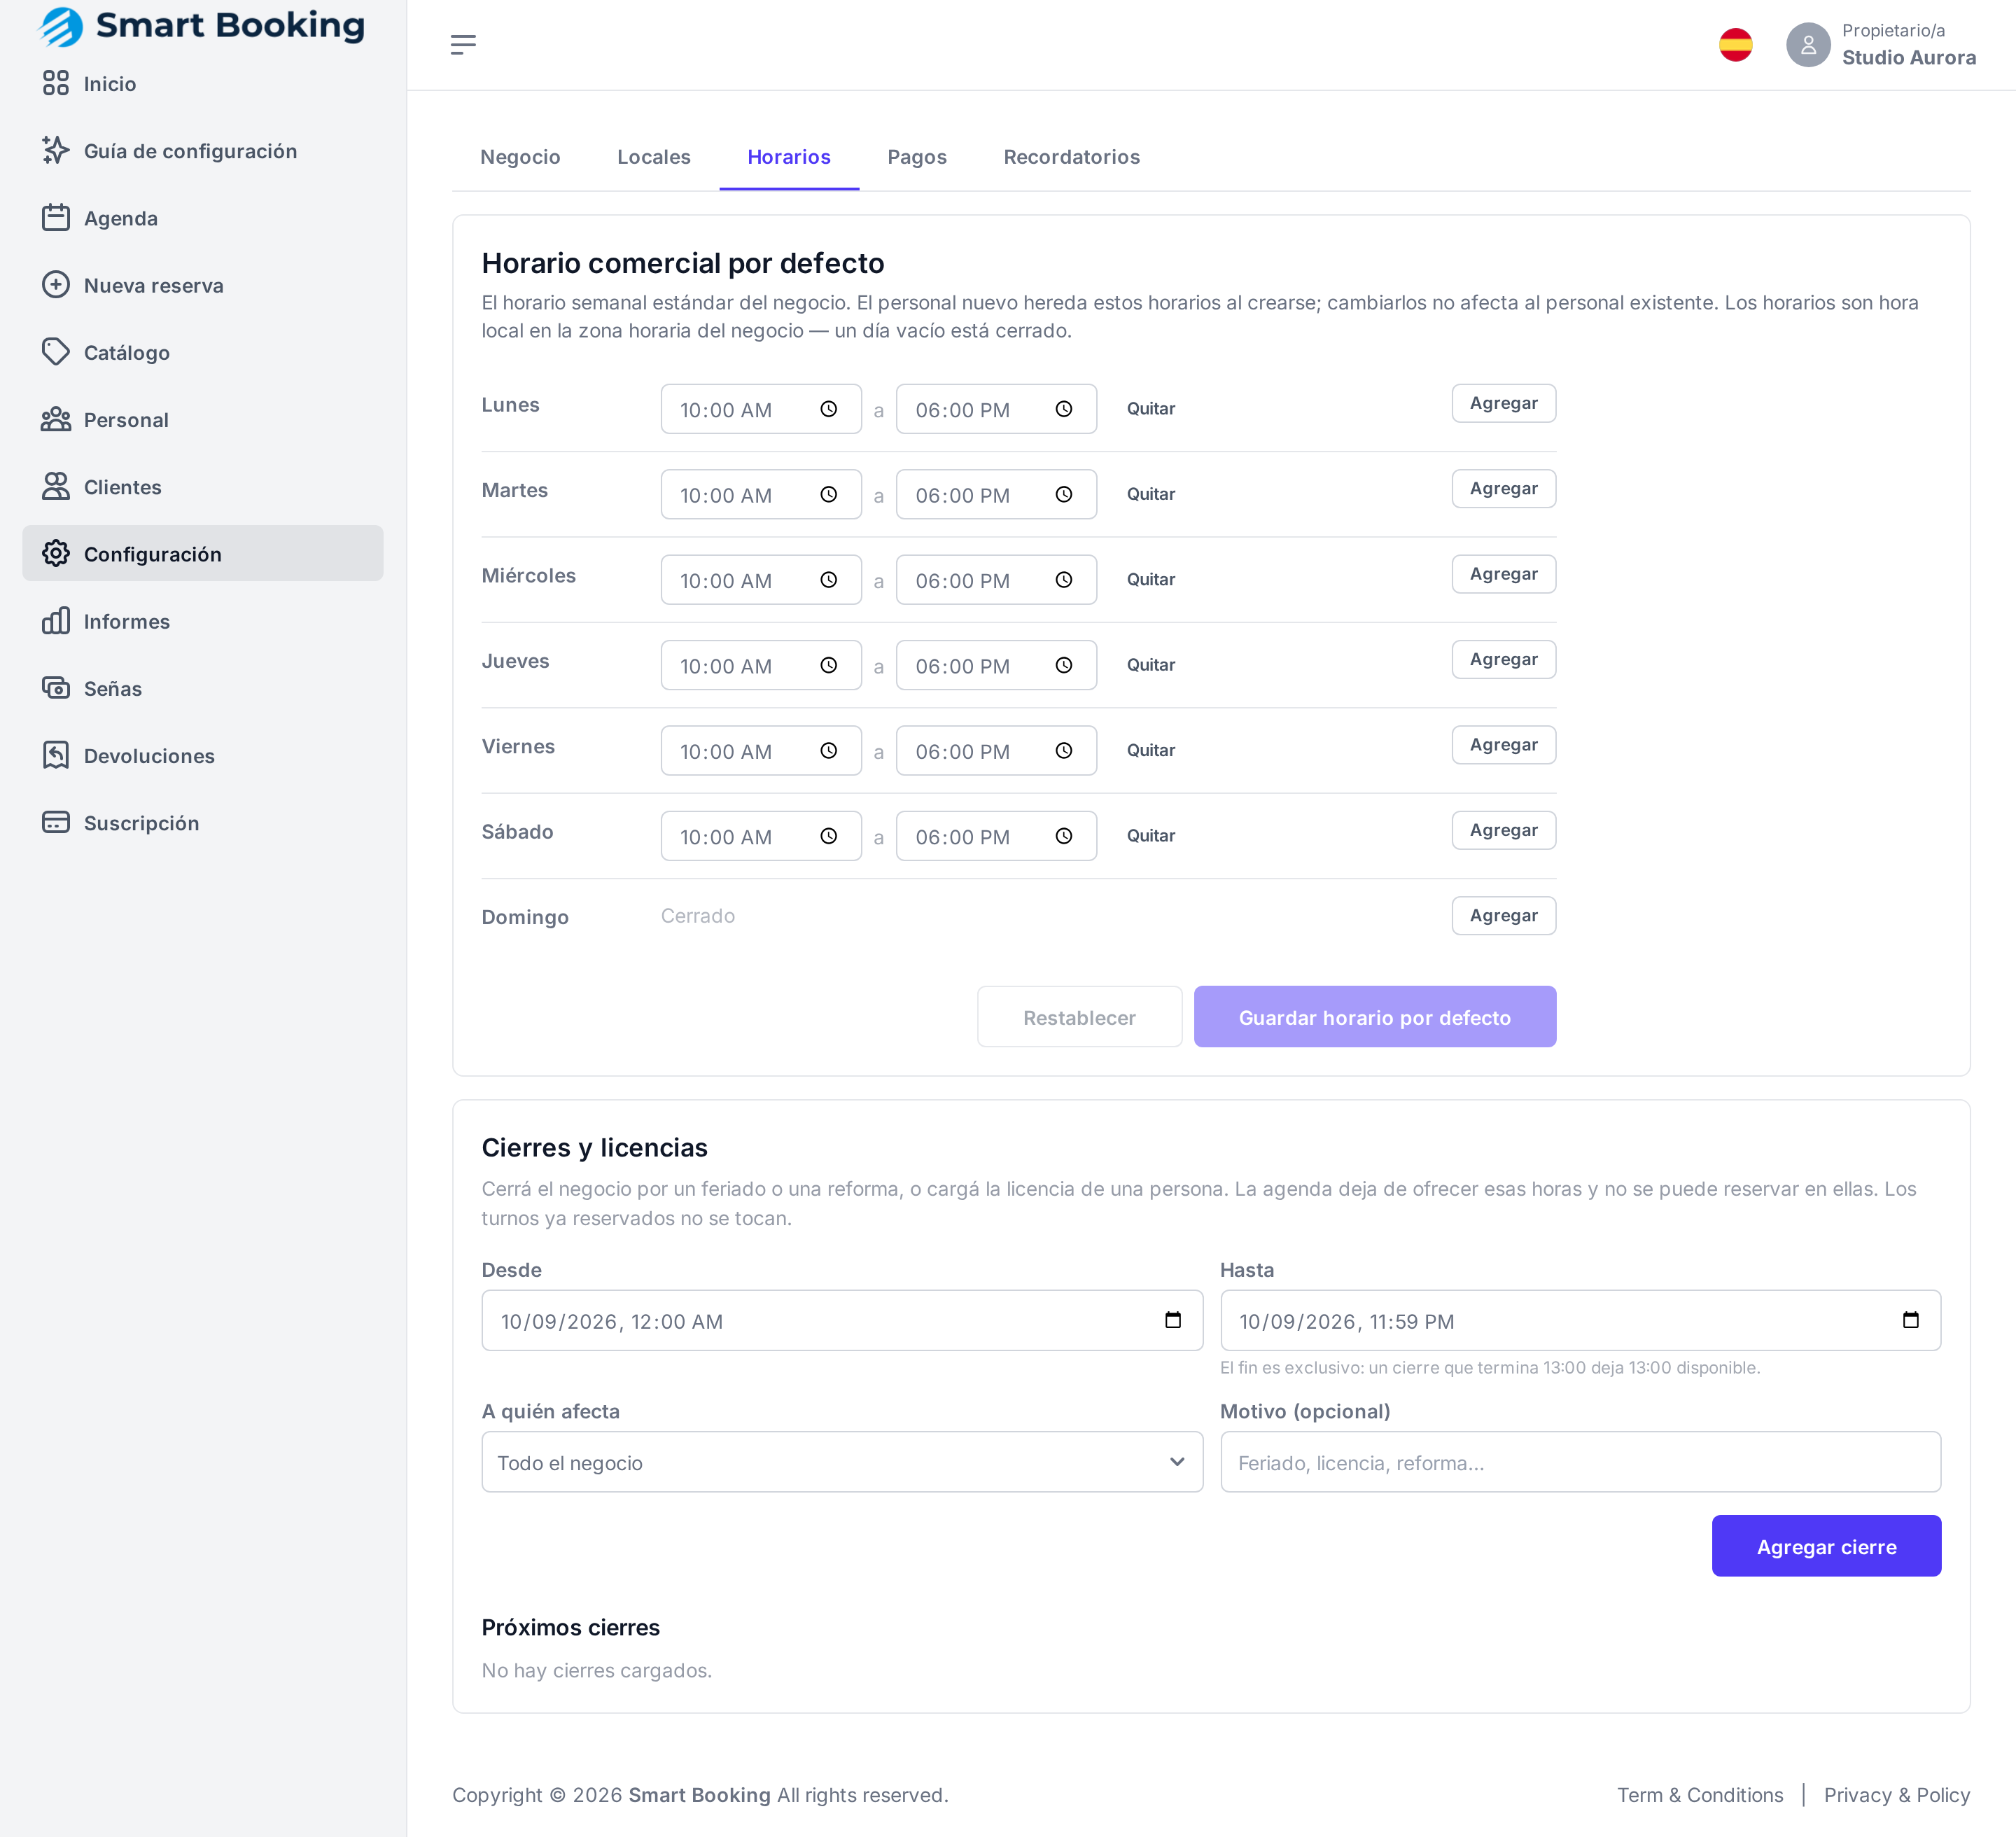Select Nueva reserva in the sidebar
This screenshot has height=1837, width=2016.
tap(203, 285)
